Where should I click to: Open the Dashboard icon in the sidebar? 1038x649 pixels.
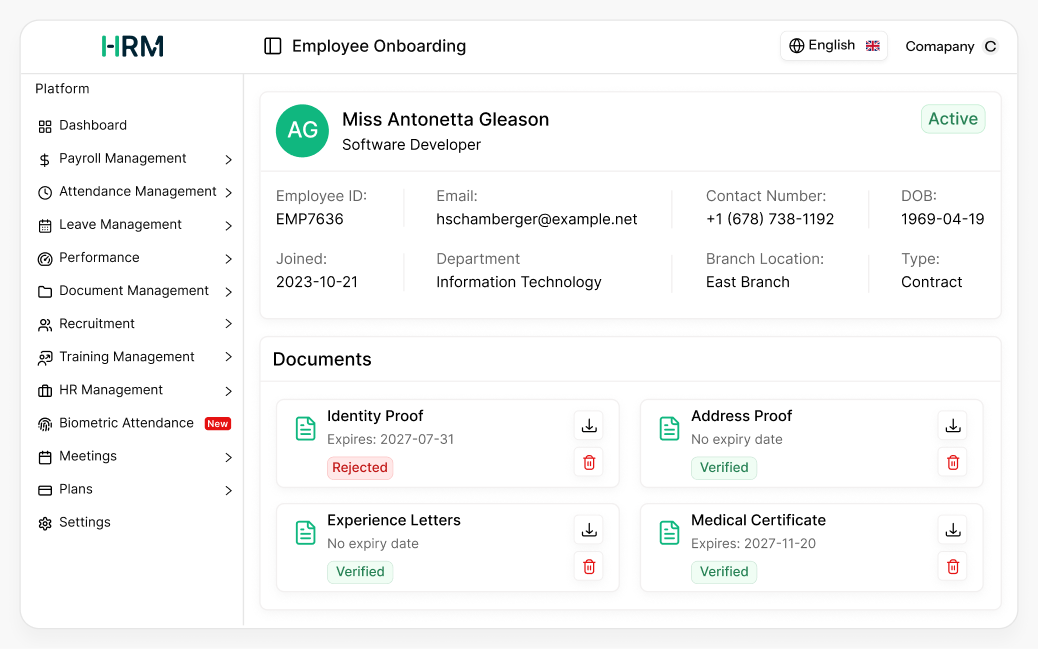[43, 125]
